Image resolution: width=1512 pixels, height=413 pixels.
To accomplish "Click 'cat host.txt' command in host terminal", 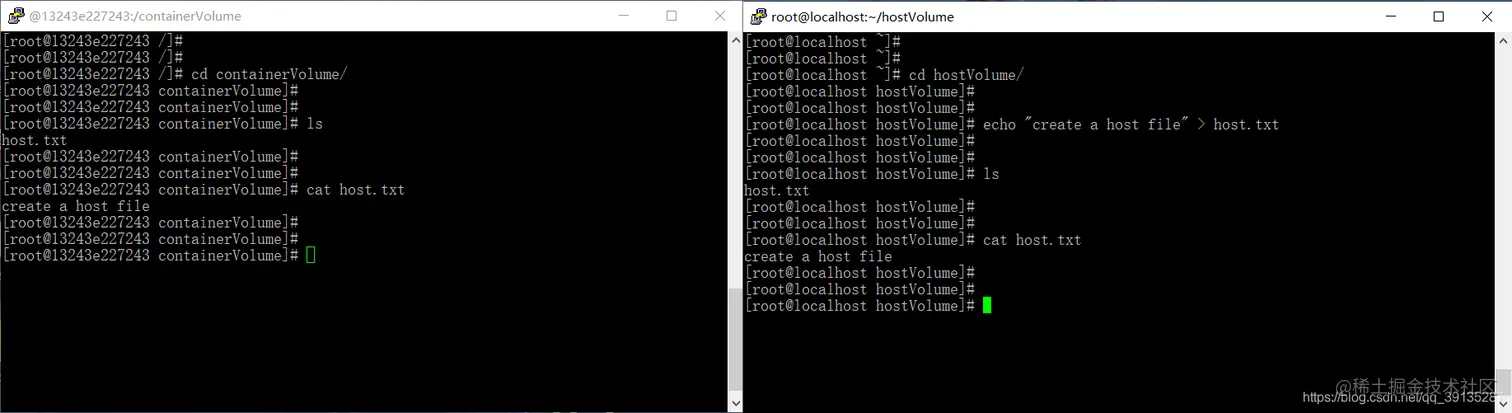I will pos(1032,240).
